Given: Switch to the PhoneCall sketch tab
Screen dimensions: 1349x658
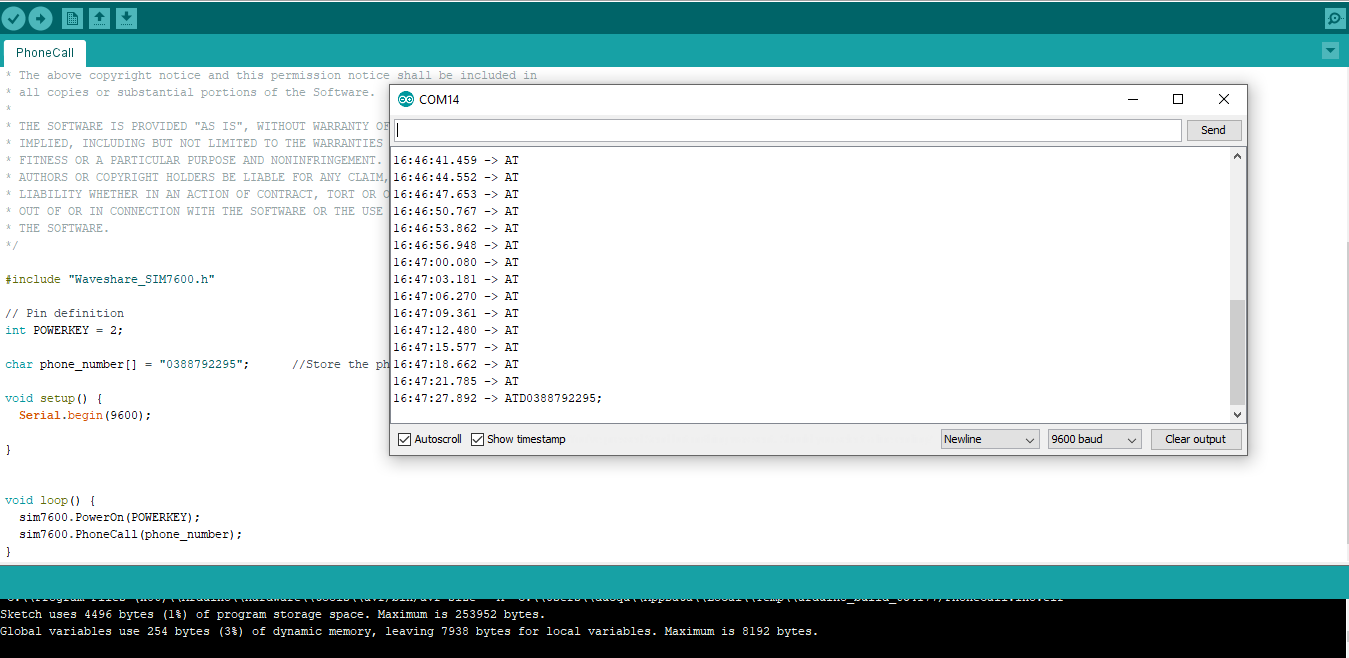Looking at the screenshot, I should point(45,53).
